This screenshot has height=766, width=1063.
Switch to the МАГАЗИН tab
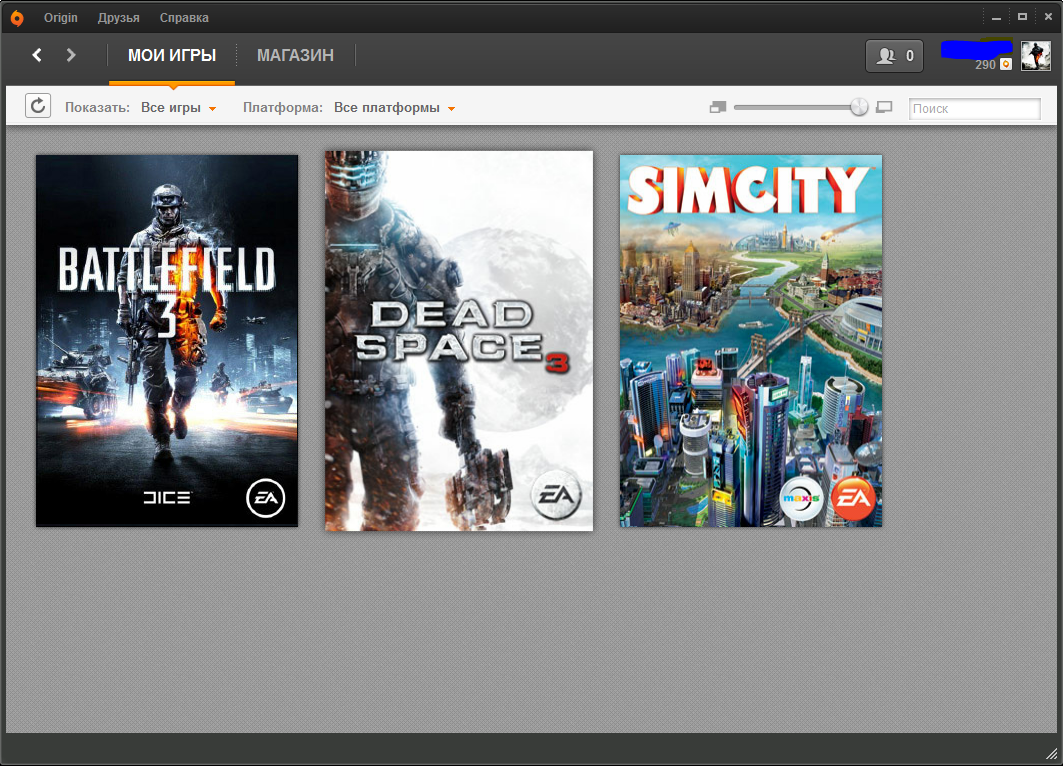coord(295,56)
